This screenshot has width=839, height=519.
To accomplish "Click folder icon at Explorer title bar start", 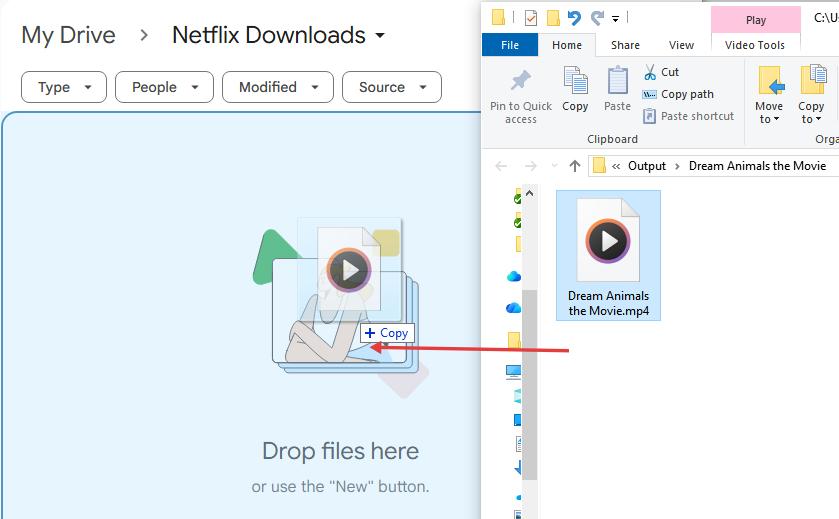I will pos(498,18).
